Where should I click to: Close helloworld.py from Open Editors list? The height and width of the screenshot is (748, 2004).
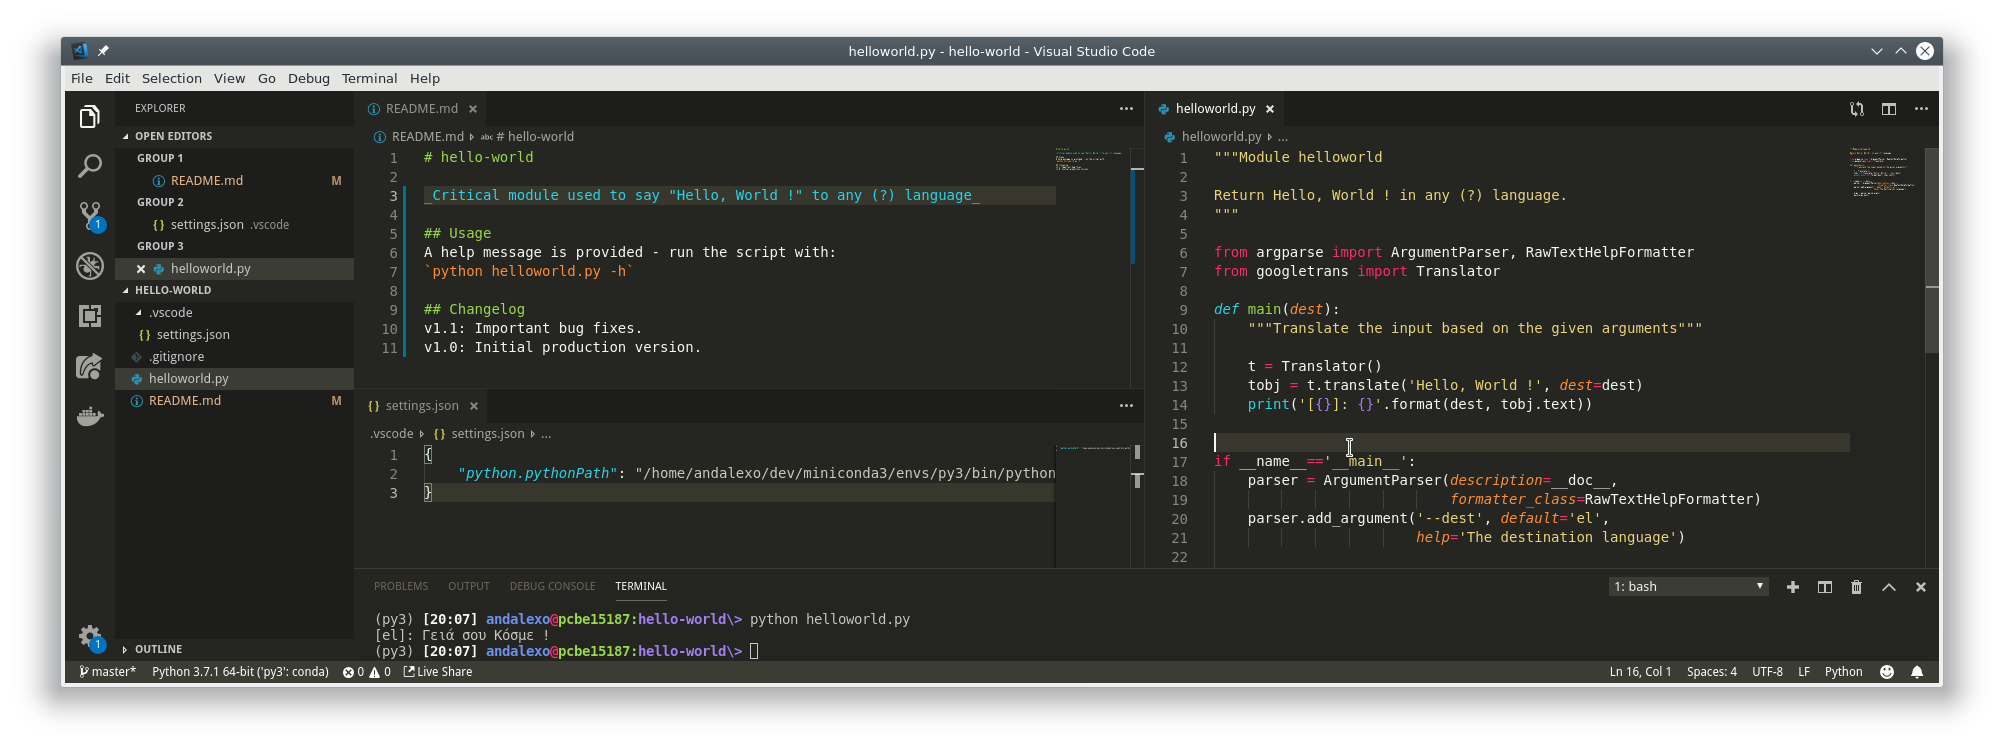coord(141,269)
